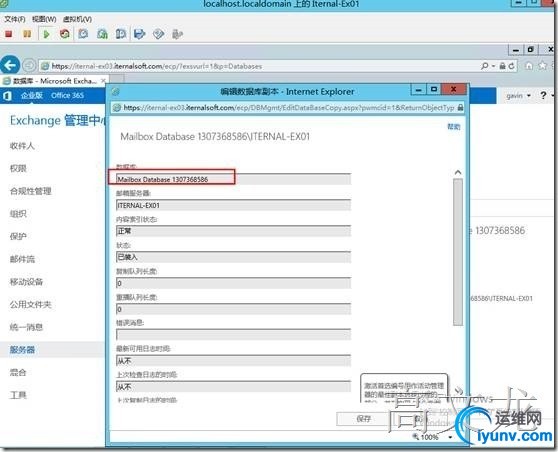
Task: Click the 100% zoom level text
Action: coord(429,437)
